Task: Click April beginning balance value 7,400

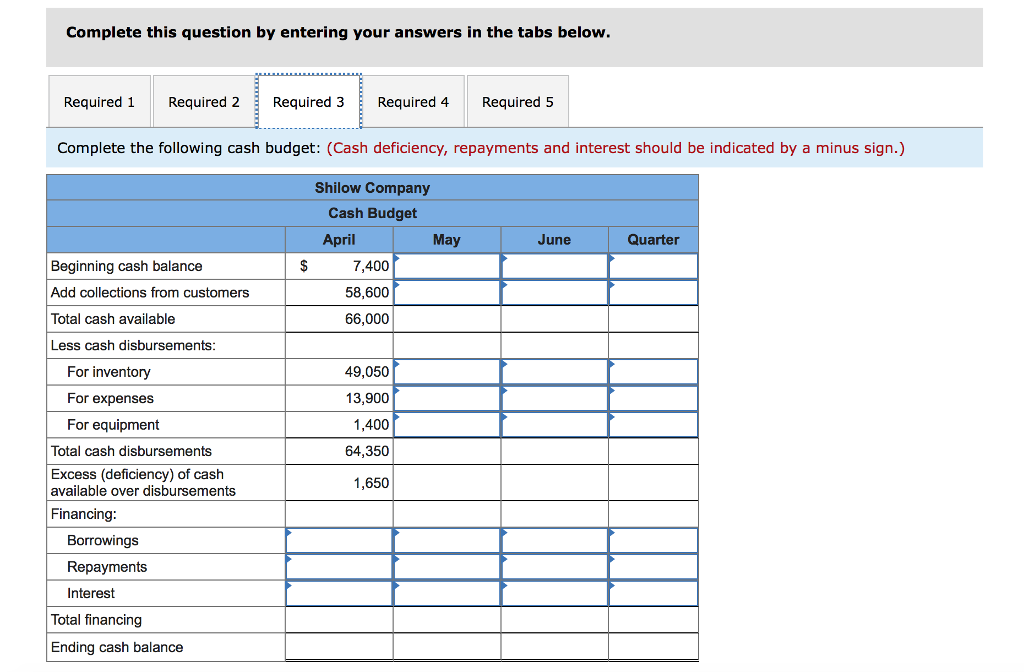Action: point(370,266)
